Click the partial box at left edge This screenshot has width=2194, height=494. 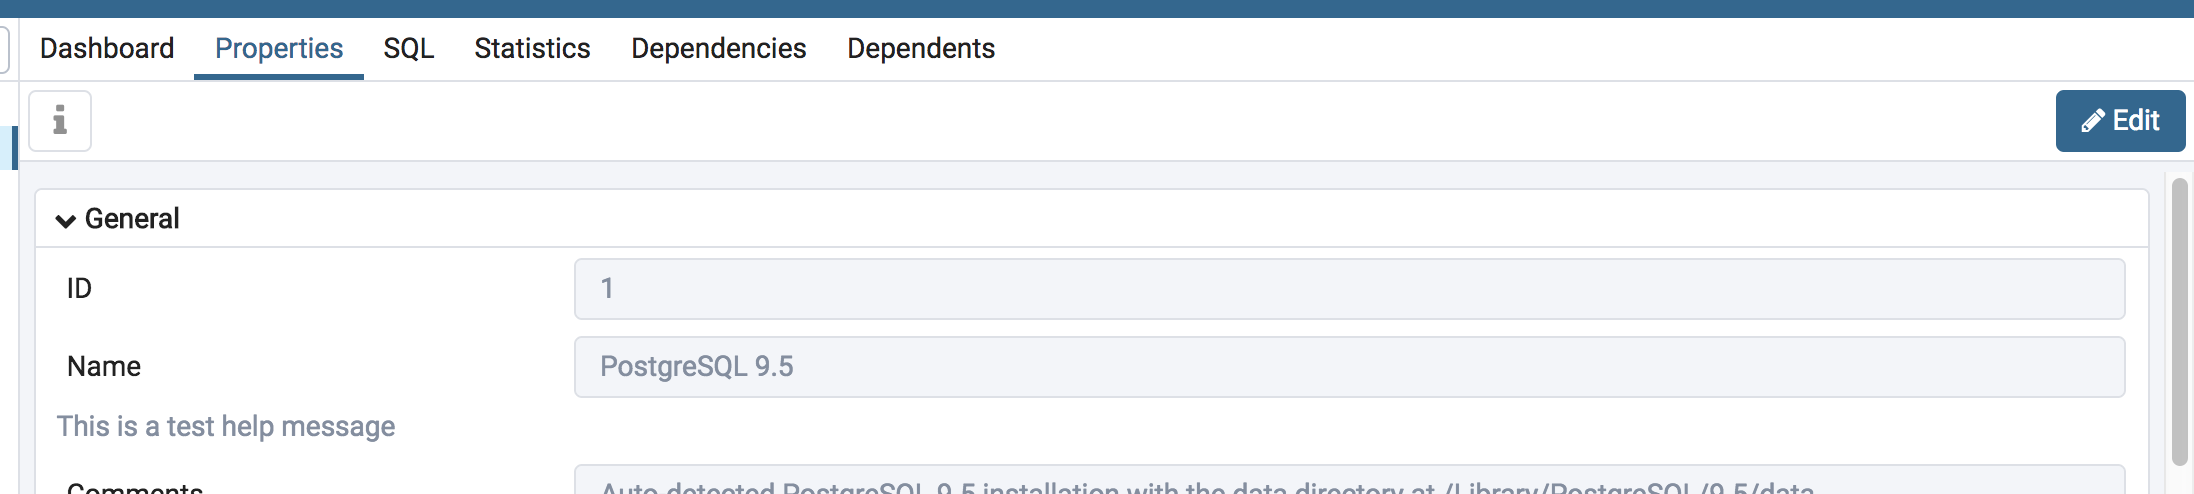click(x=4, y=49)
